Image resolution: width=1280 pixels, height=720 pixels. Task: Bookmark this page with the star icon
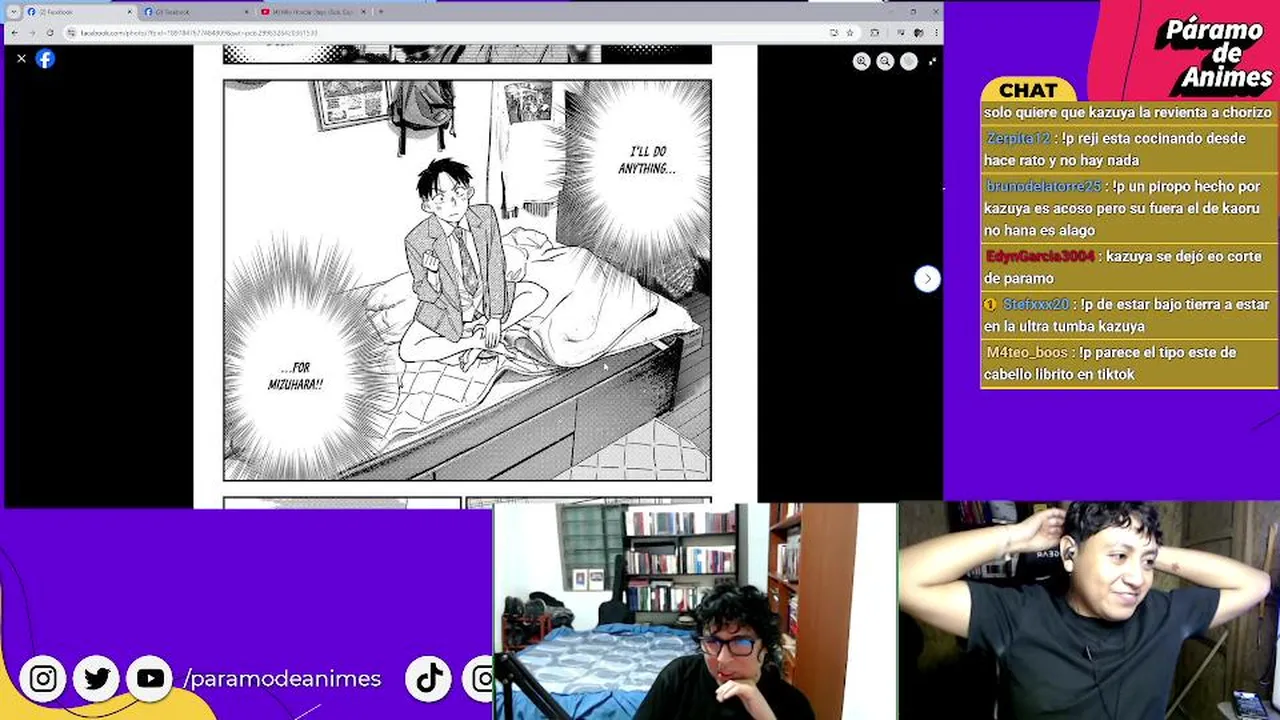coord(850,32)
